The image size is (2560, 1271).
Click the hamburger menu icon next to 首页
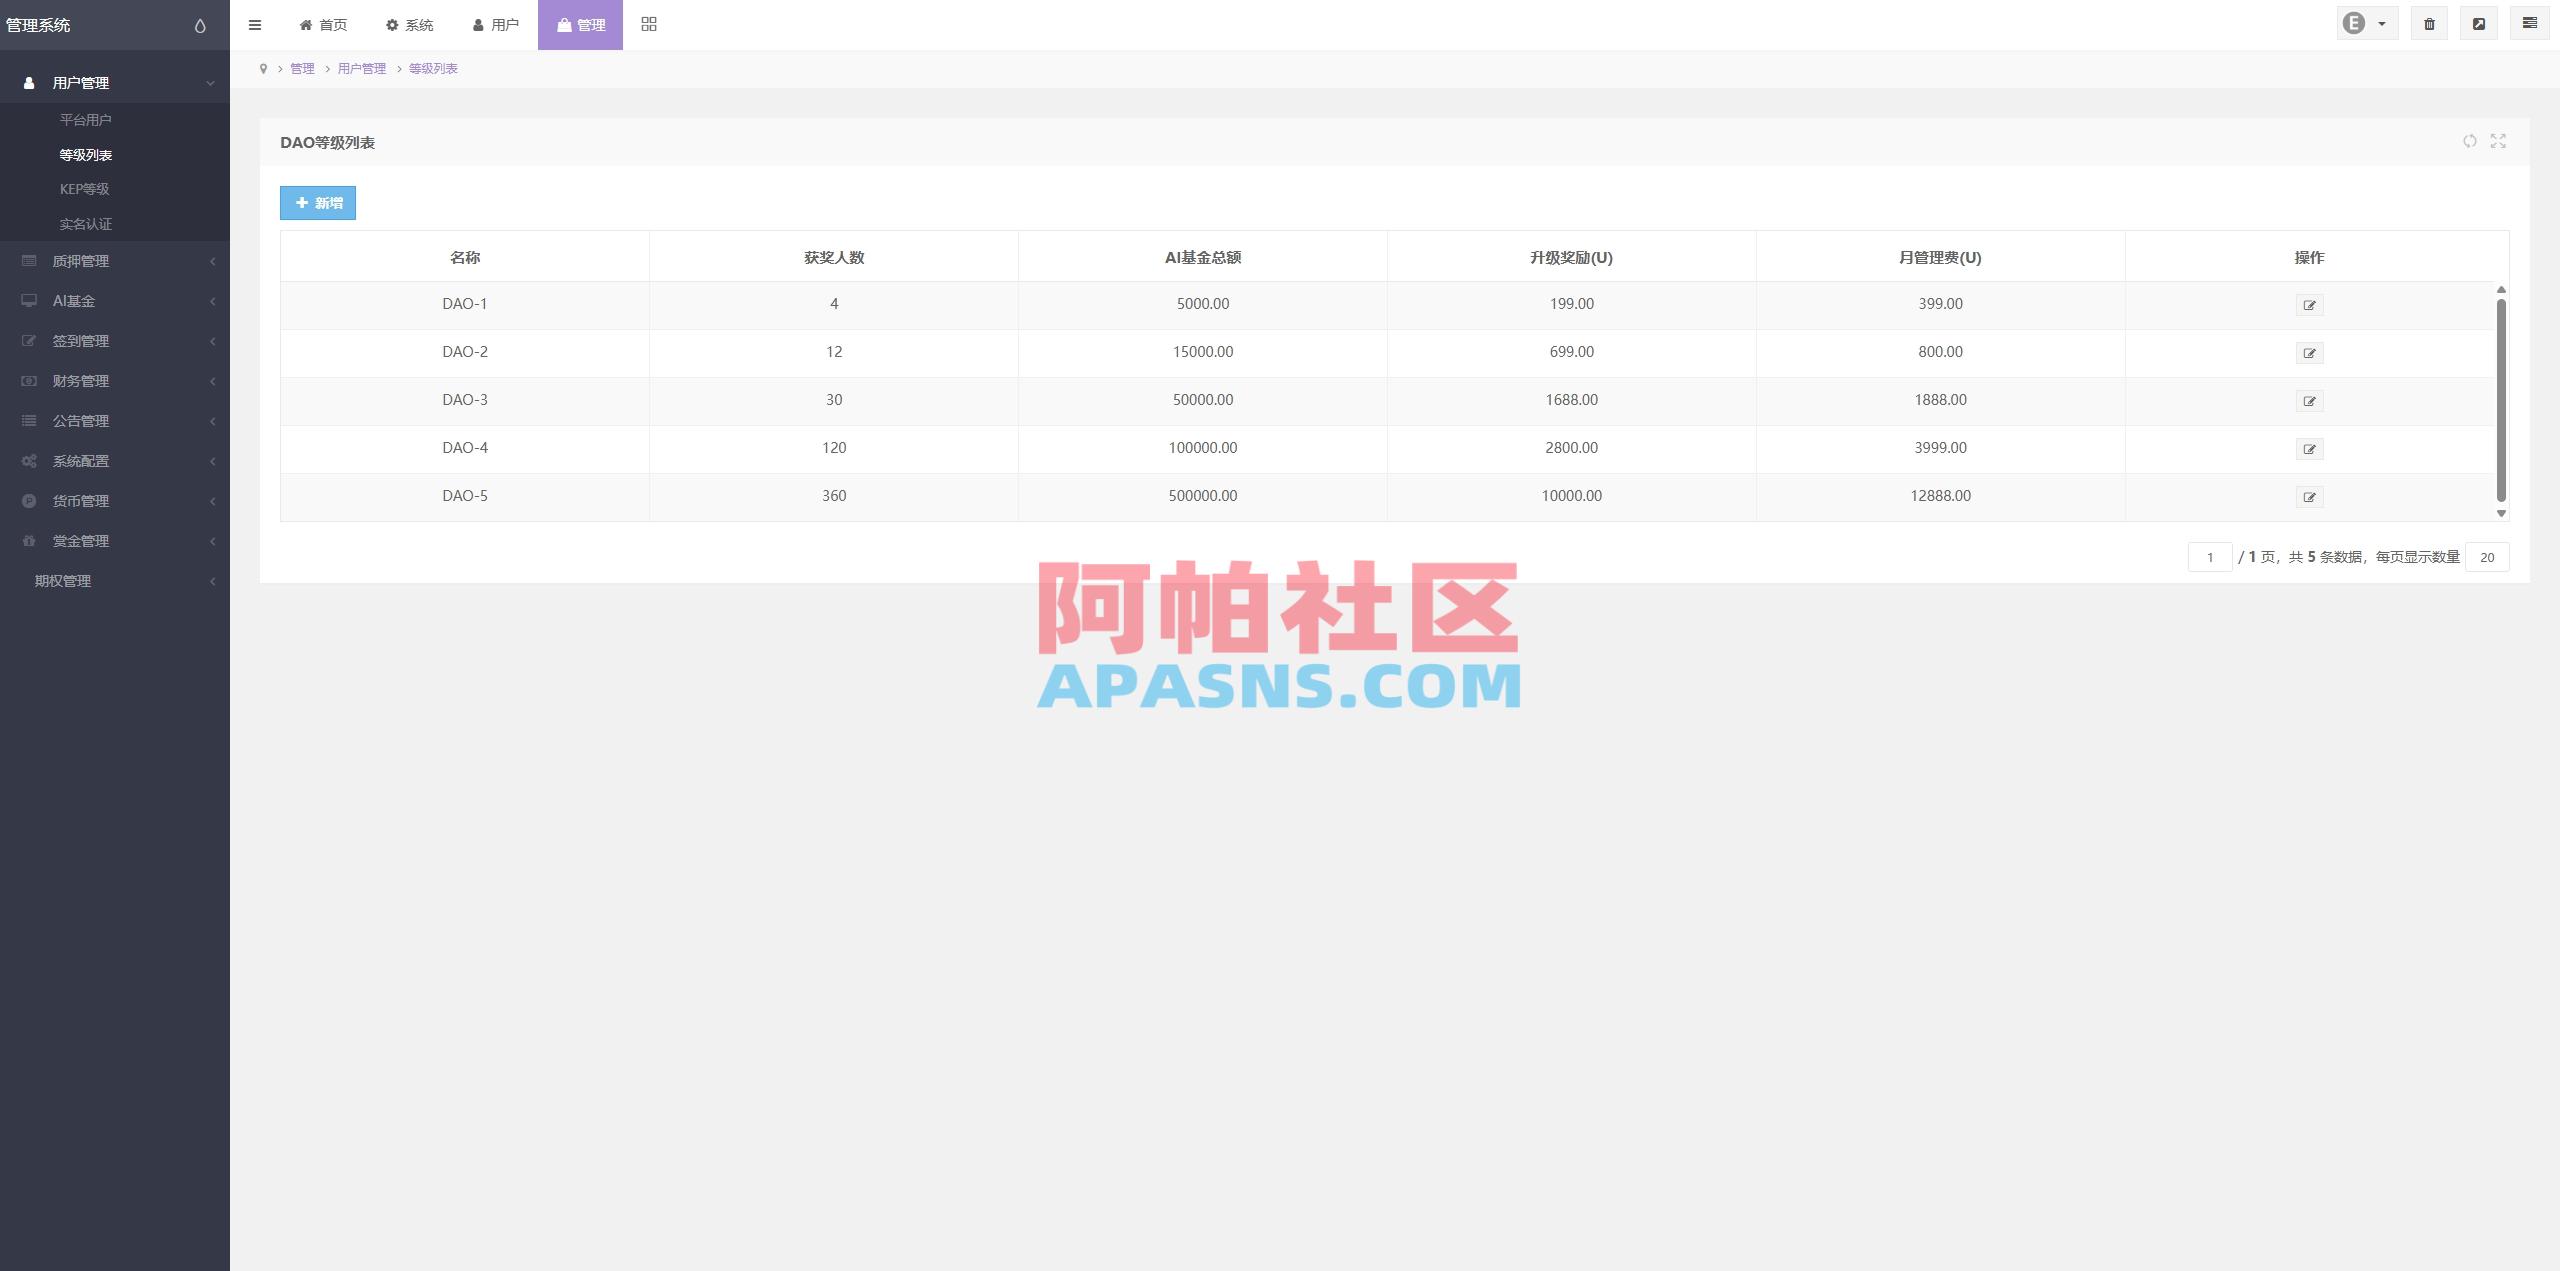pyautogui.click(x=256, y=24)
